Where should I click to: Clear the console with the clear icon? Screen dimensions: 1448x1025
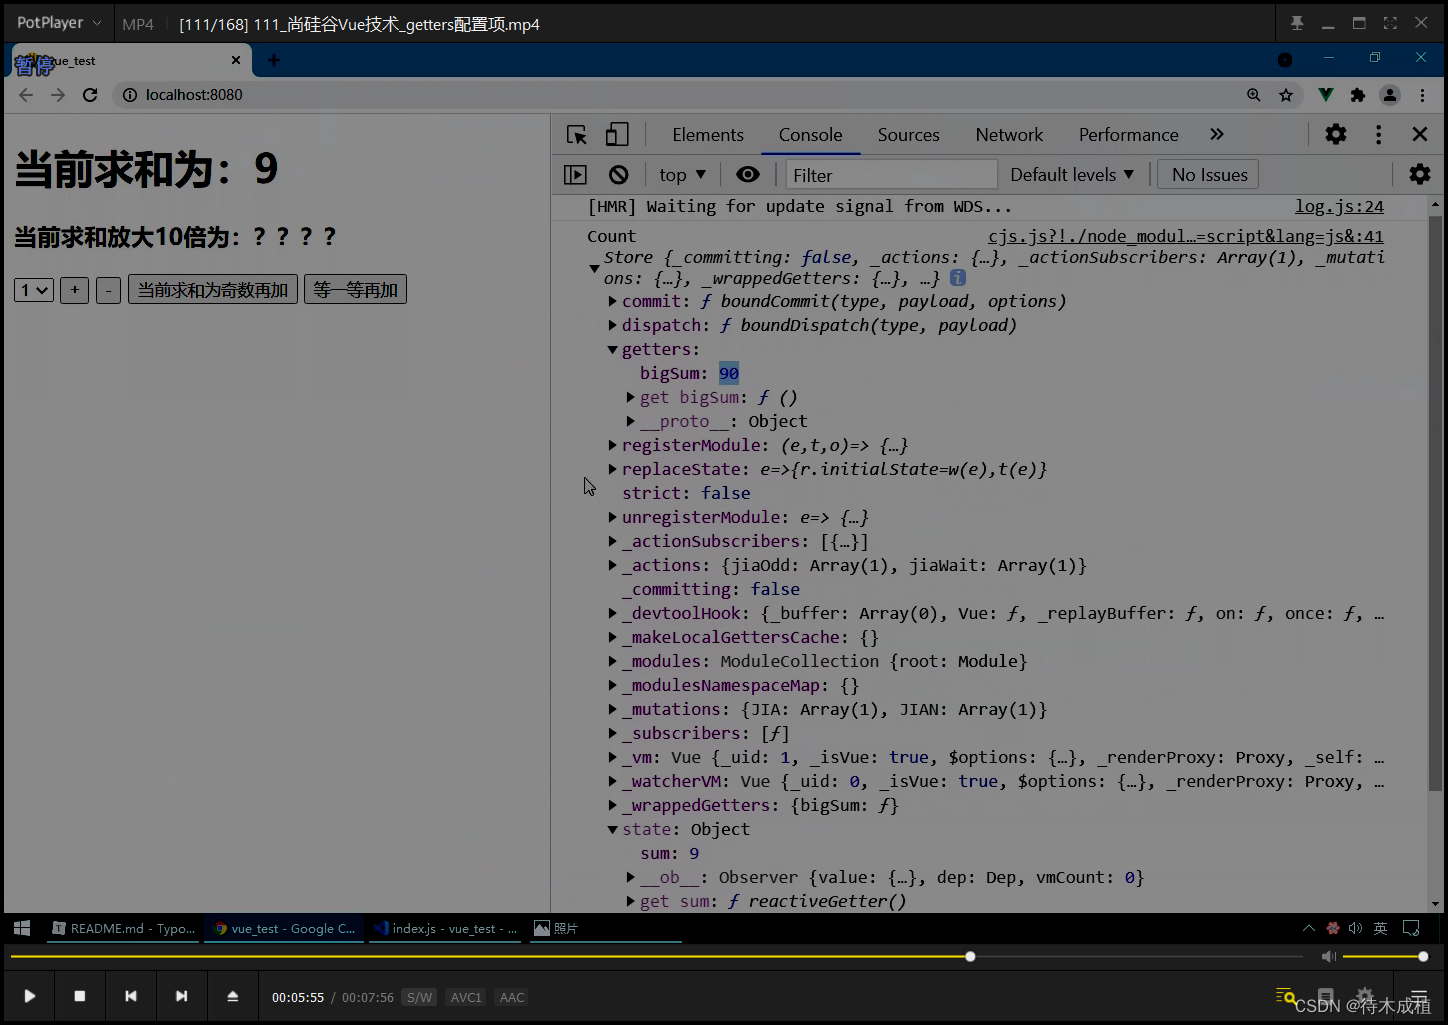[x=619, y=174]
